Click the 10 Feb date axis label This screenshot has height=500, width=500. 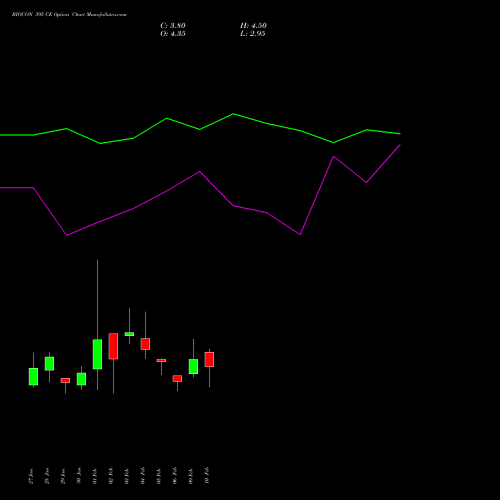(x=207, y=476)
